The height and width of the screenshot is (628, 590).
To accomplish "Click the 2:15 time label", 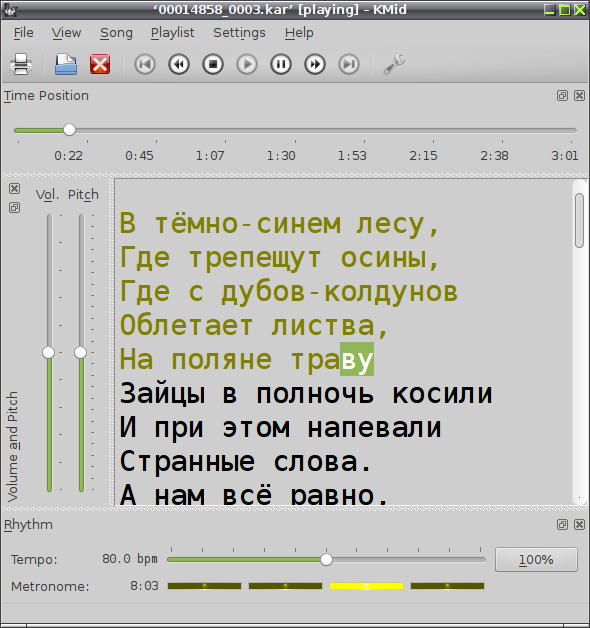I will click(x=423, y=155).
